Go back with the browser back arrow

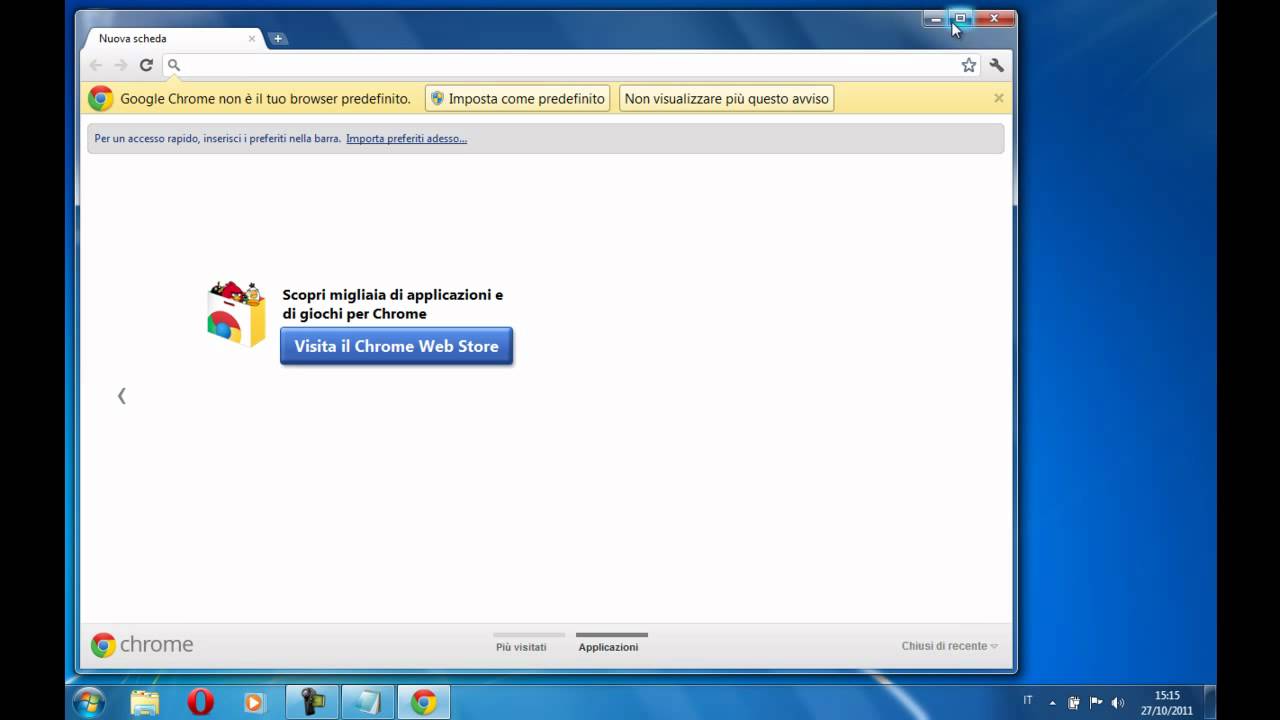(96, 65)
